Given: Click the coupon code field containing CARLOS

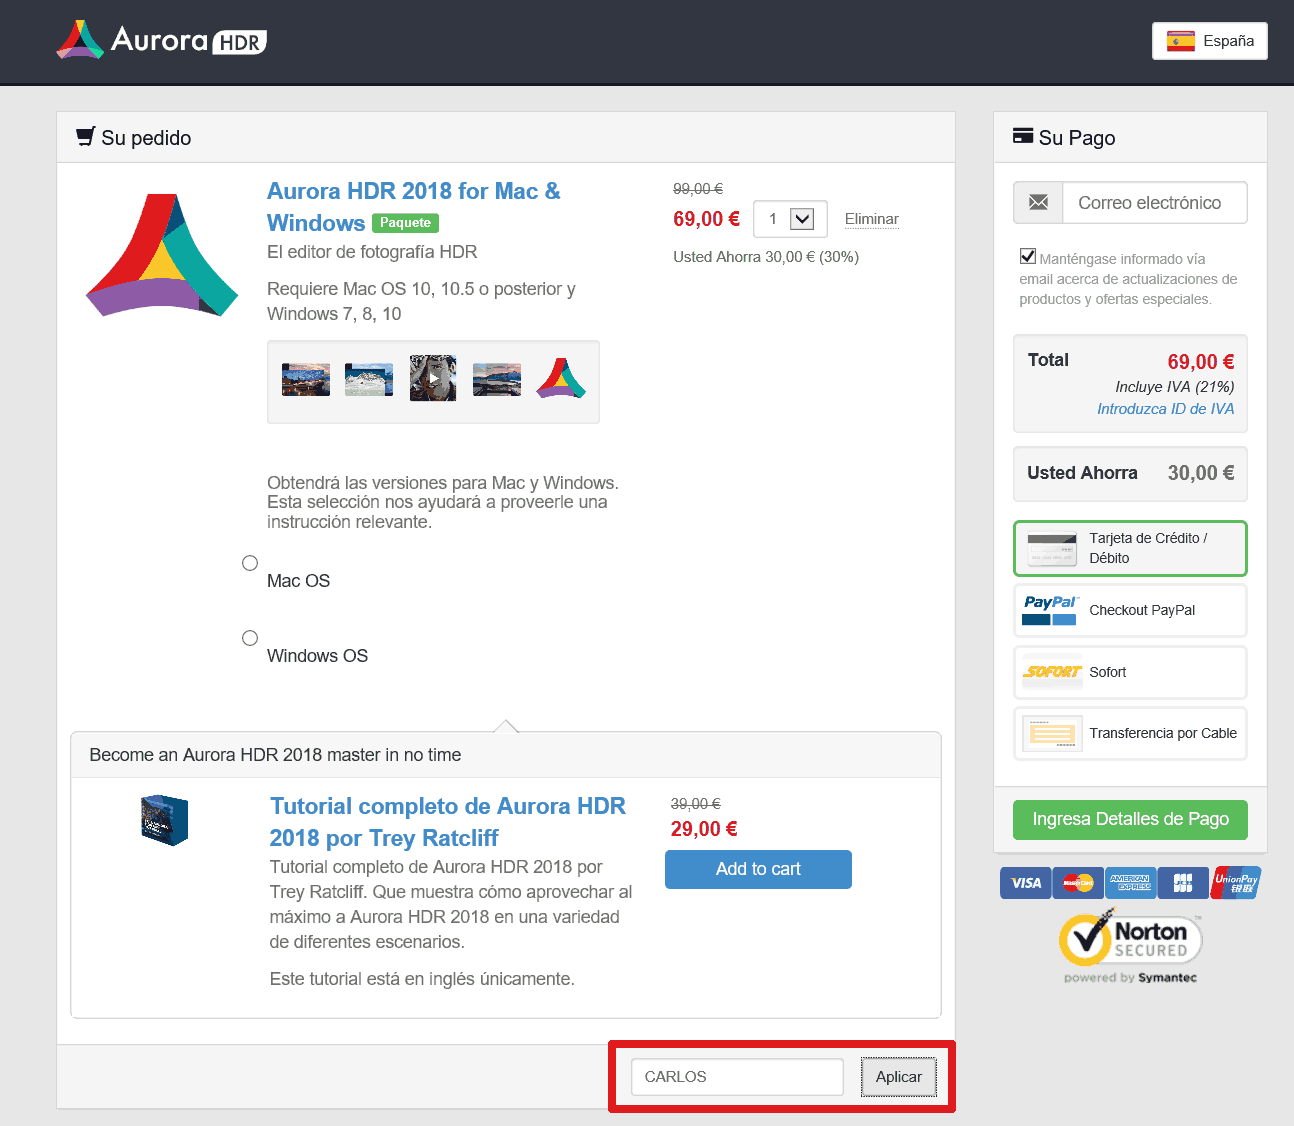Looking at the screenshot, I should click(x=737, y=1077).
